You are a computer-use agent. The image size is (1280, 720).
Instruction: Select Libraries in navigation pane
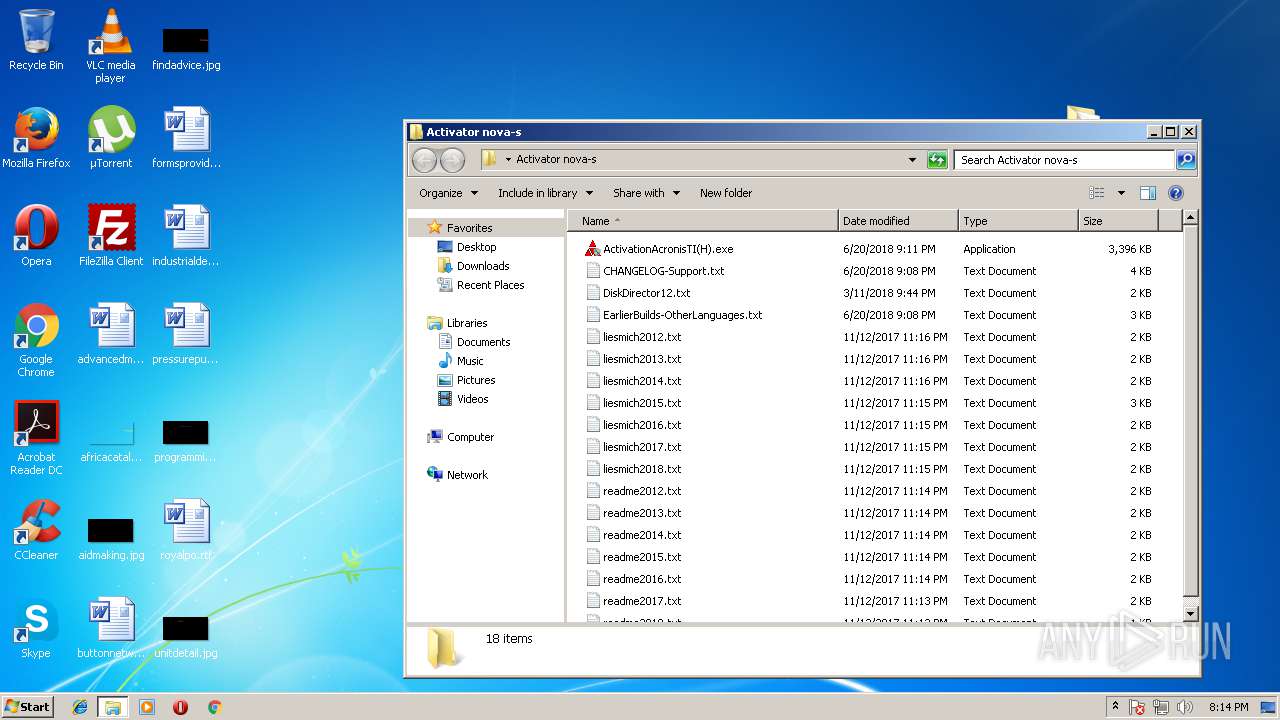tap(467, 323)
